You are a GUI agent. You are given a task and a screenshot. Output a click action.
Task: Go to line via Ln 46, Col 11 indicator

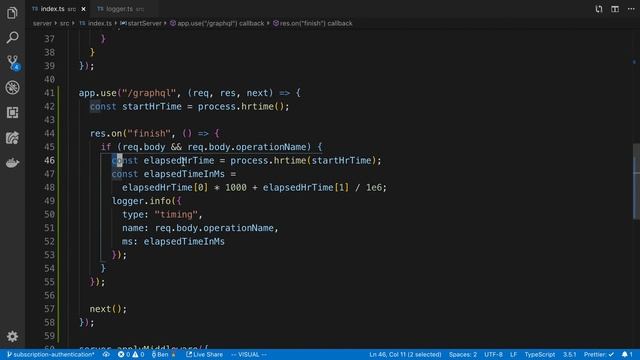(x=405, y=354)
